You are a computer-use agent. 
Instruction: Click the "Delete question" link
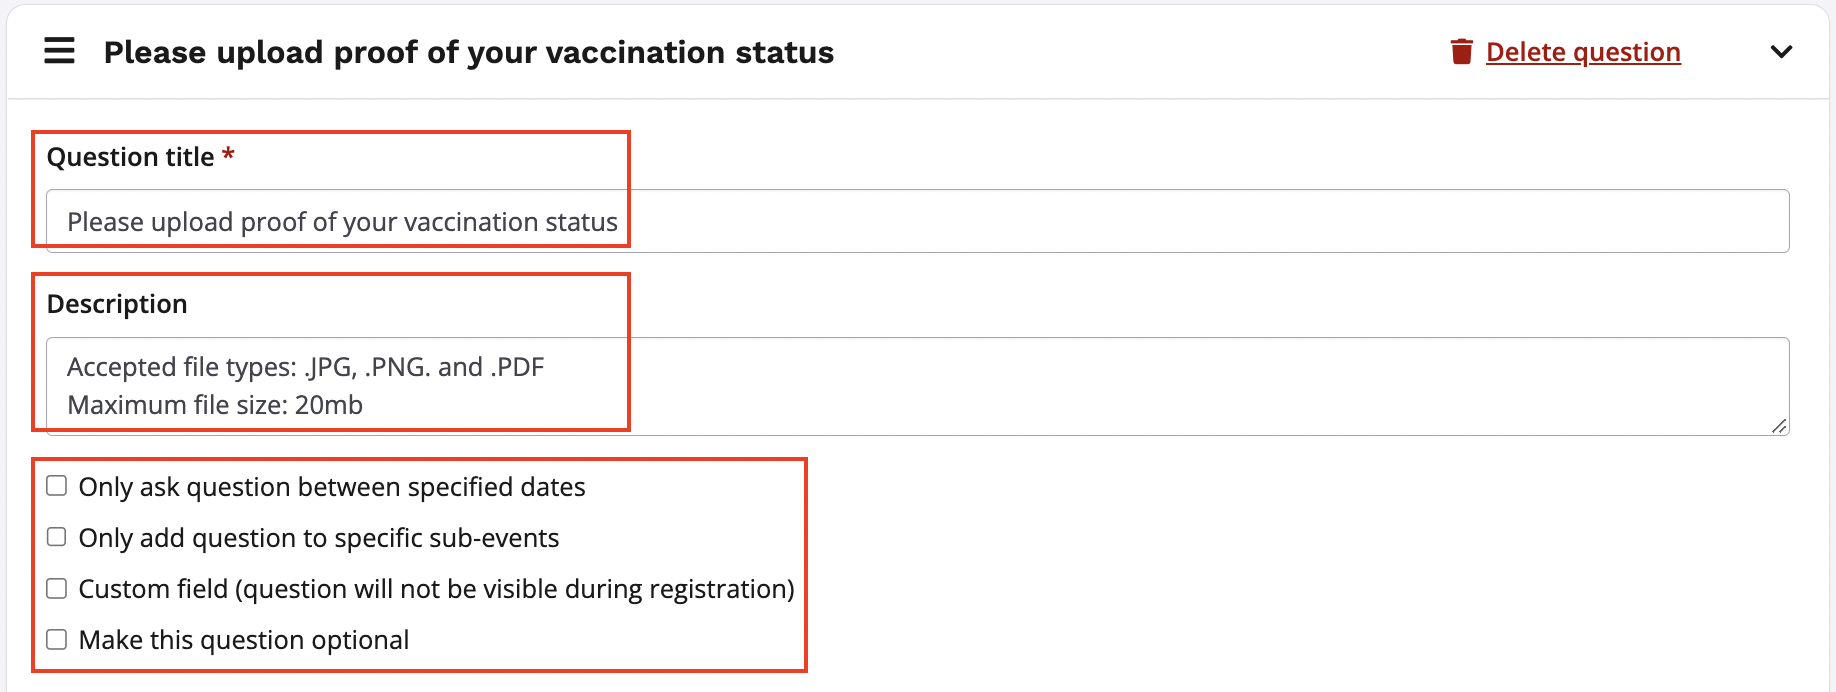point(1583,52)
